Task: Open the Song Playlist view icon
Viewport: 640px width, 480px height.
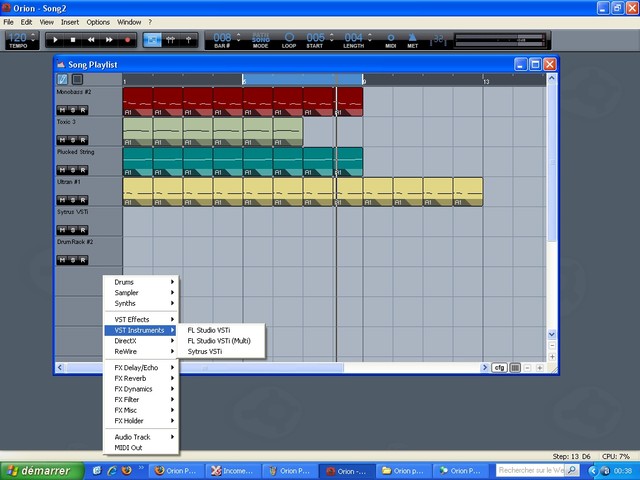Action: tap(152, 40)
